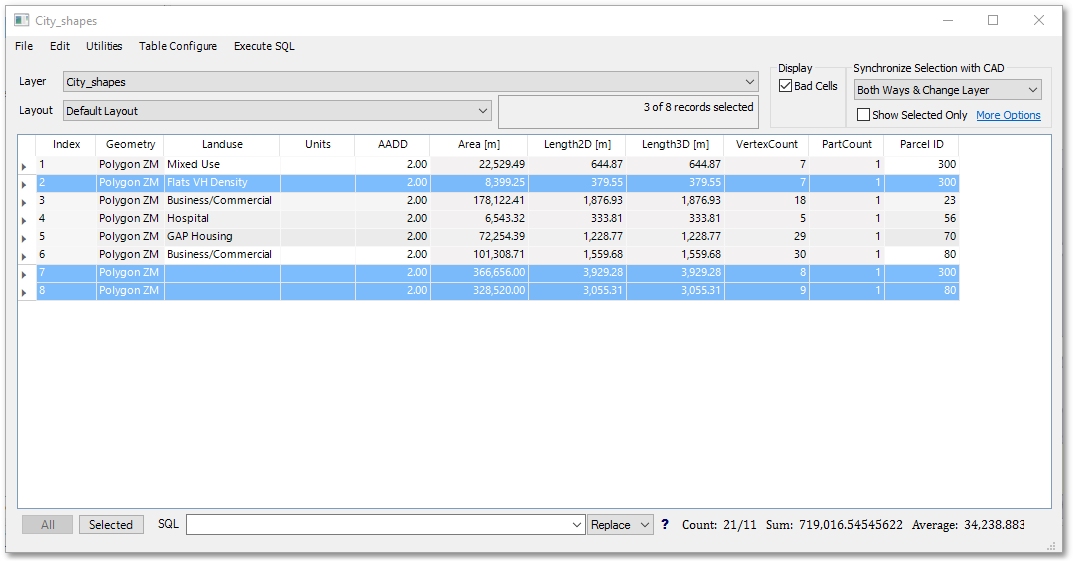Click the PartCount column header
The width and height of the screenshot is (1074, 564).
(x=847, y=145)
